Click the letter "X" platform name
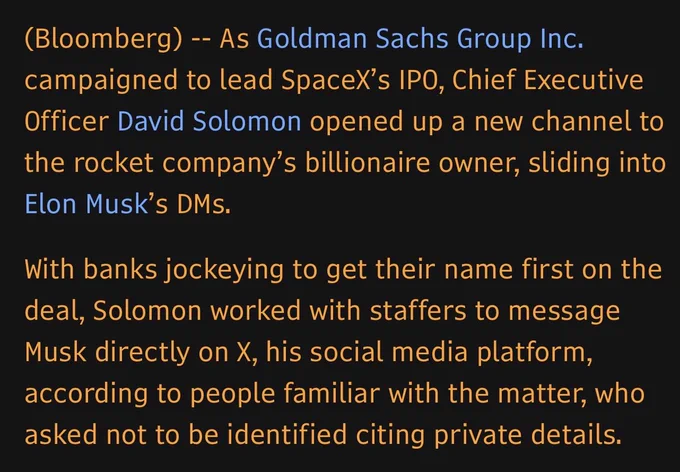 [x=243, y=352]
